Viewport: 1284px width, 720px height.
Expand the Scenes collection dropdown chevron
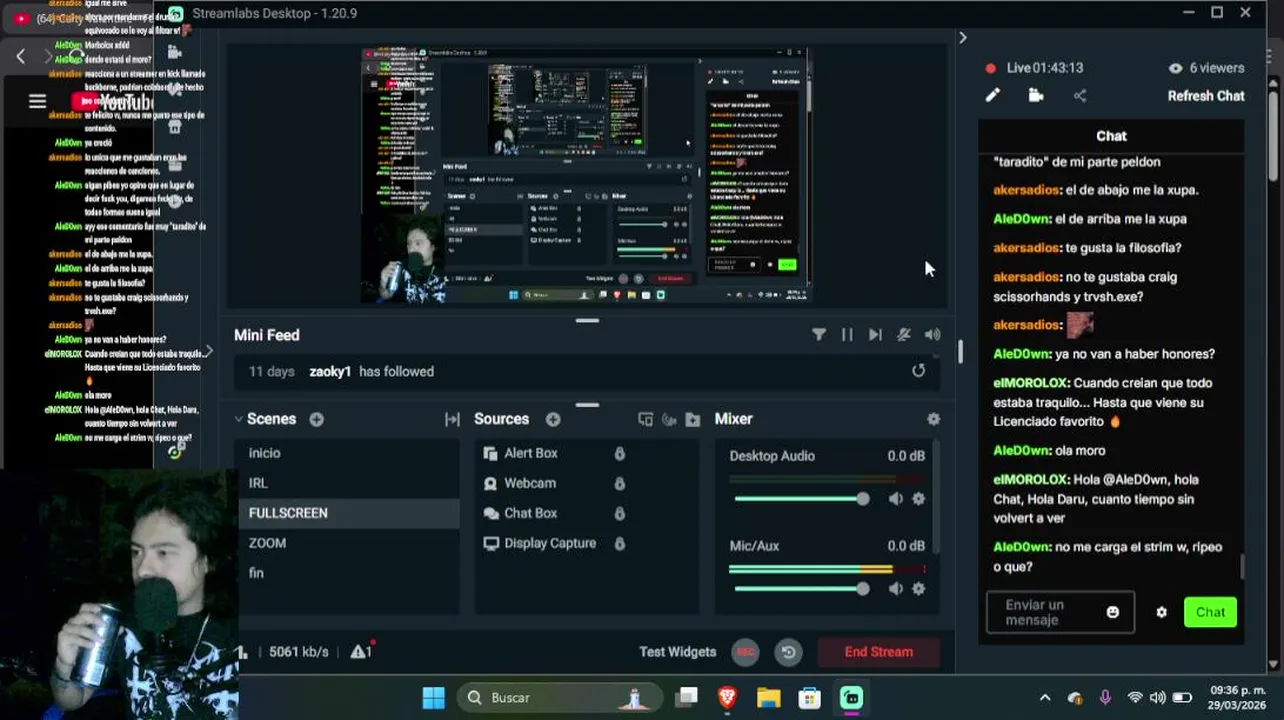coord(239,419)
